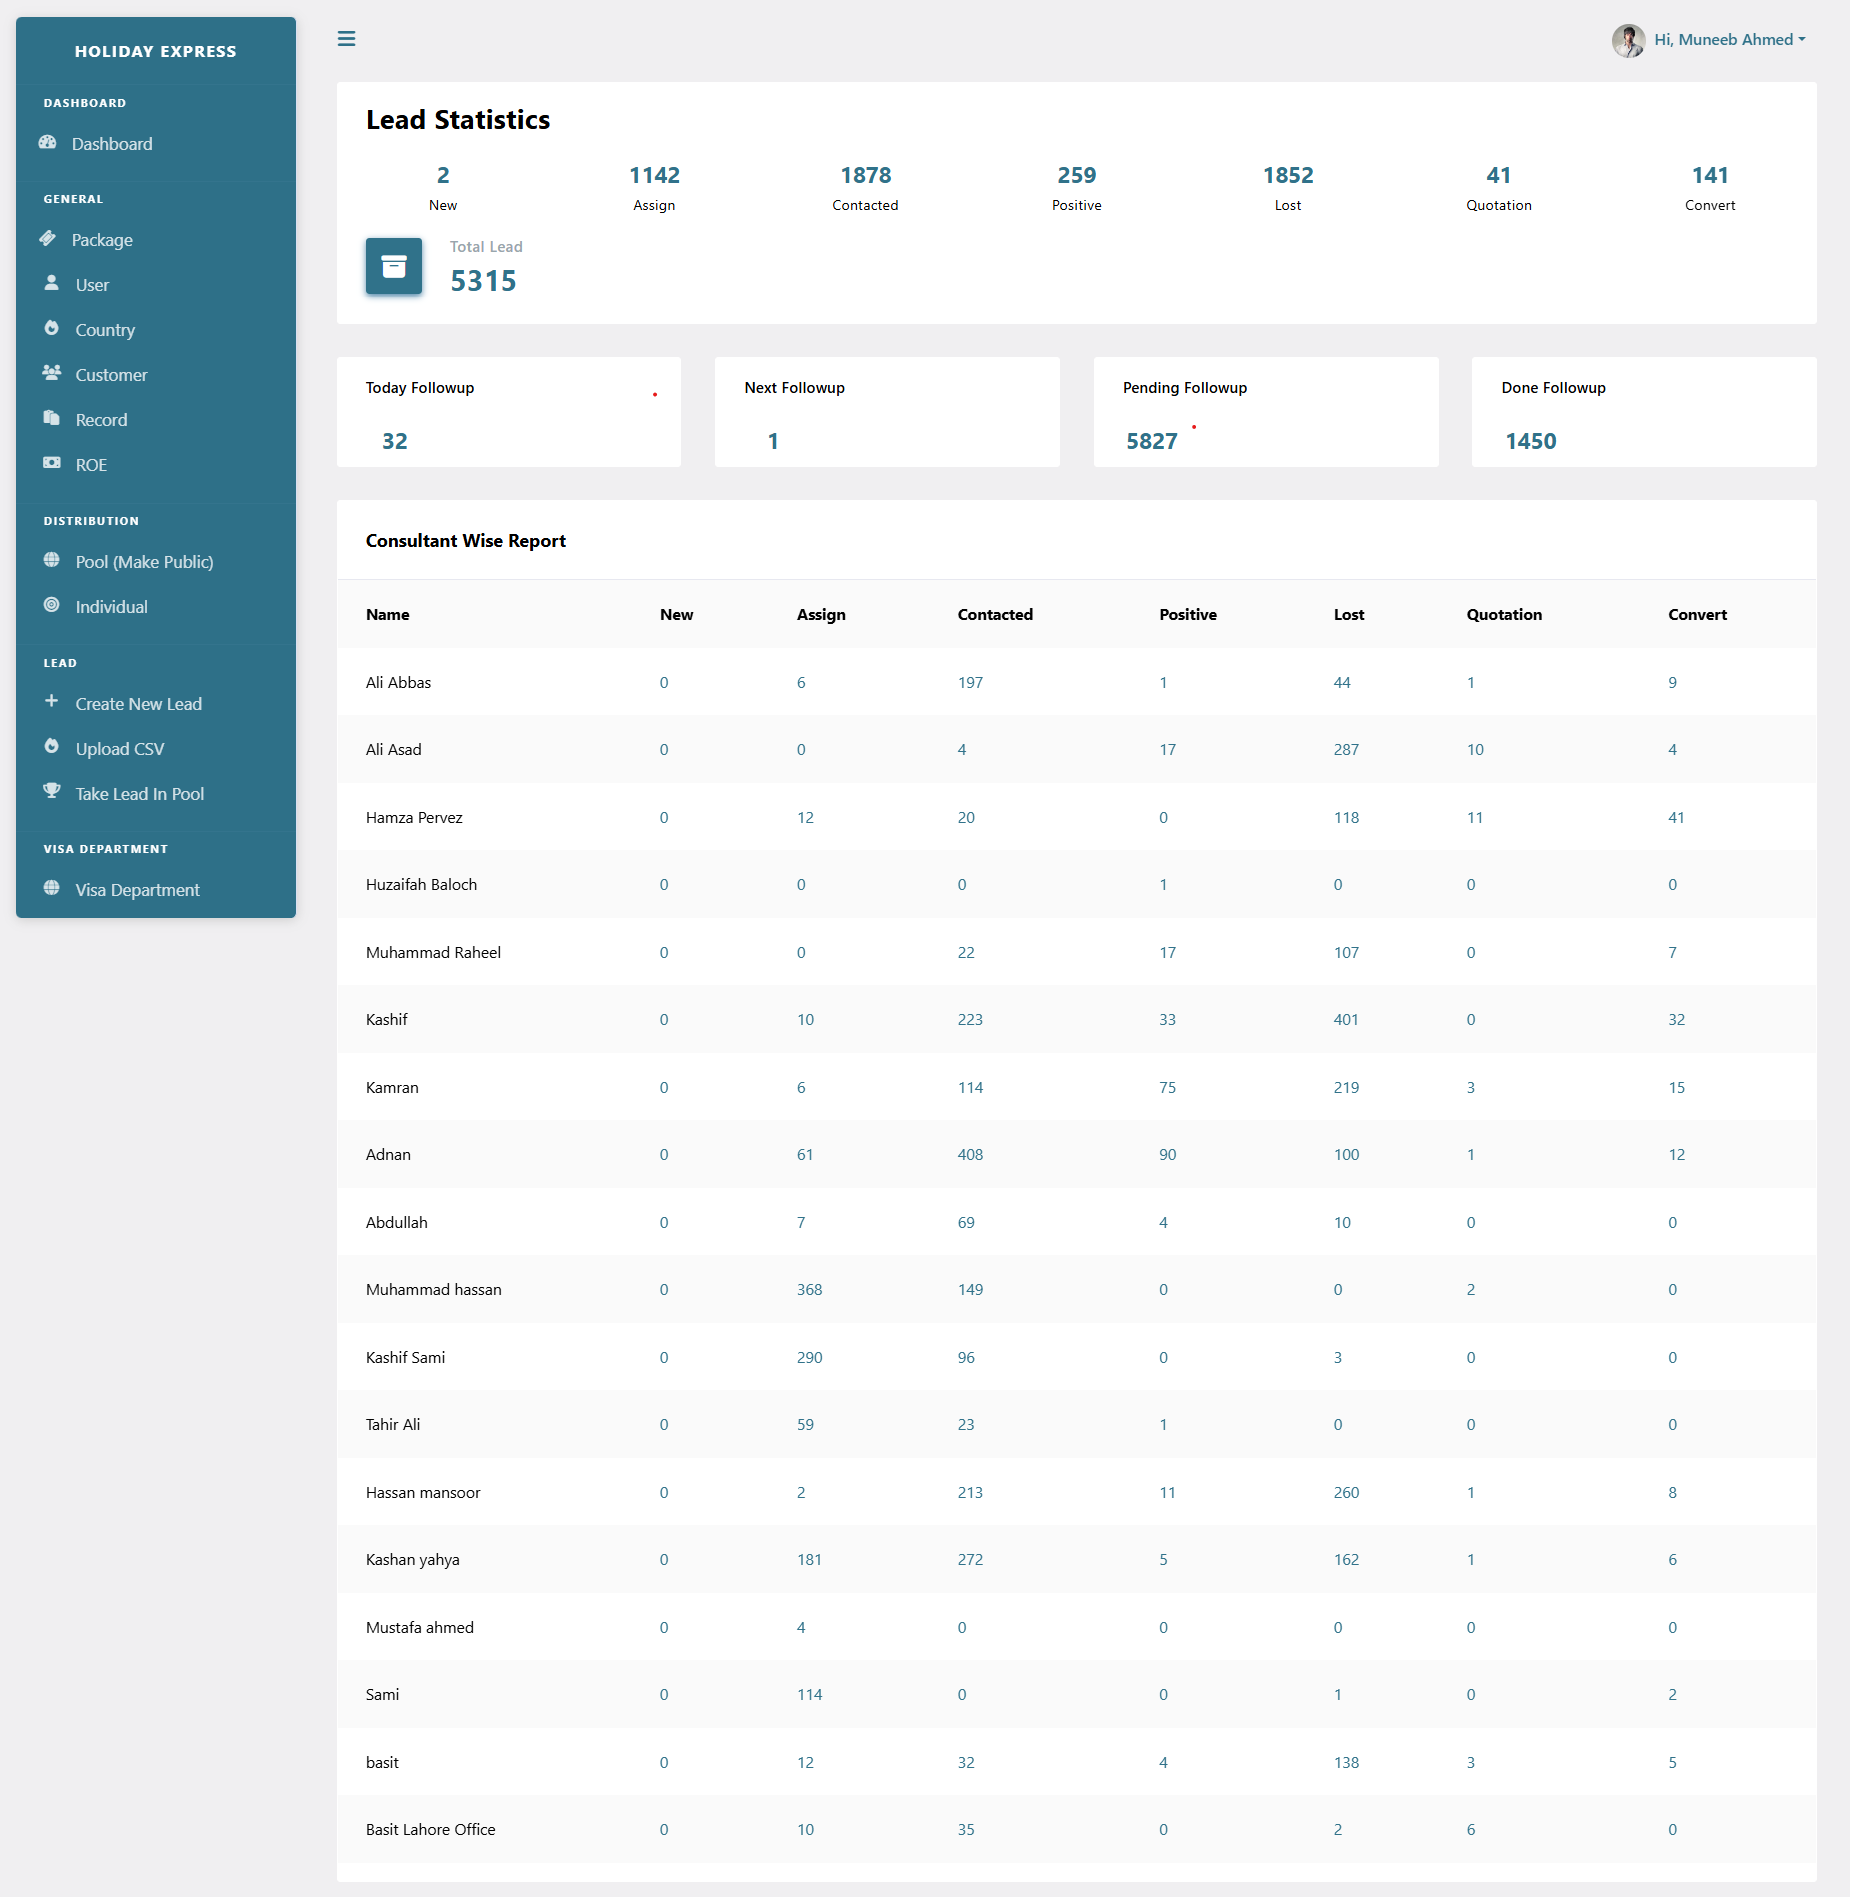Click the Pending Followup count 5827
Screen dimensions: 1850x1897
pyautogui.click(x=1152, y=440)
